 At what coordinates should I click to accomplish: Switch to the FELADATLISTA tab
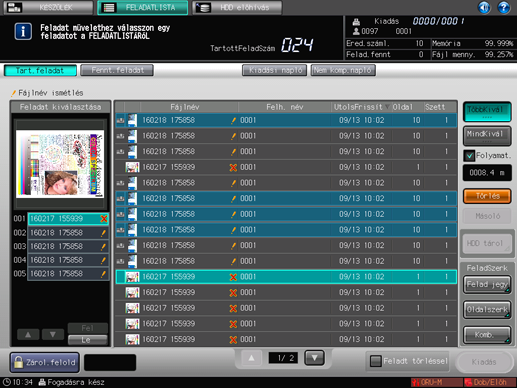(142, 7)
